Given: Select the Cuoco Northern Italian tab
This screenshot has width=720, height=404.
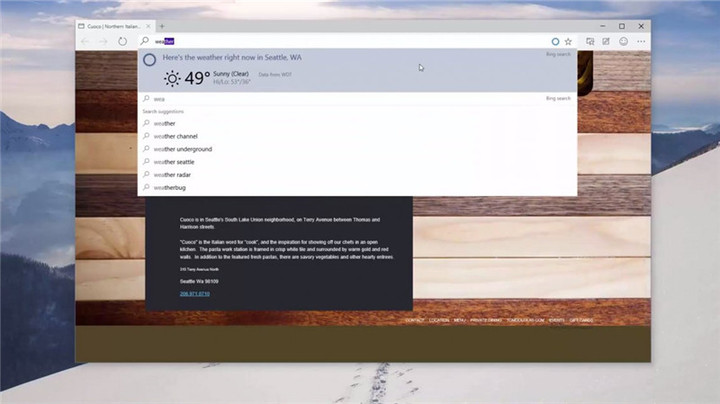Looking at the screenshot, I should click(x=115, y=26).
